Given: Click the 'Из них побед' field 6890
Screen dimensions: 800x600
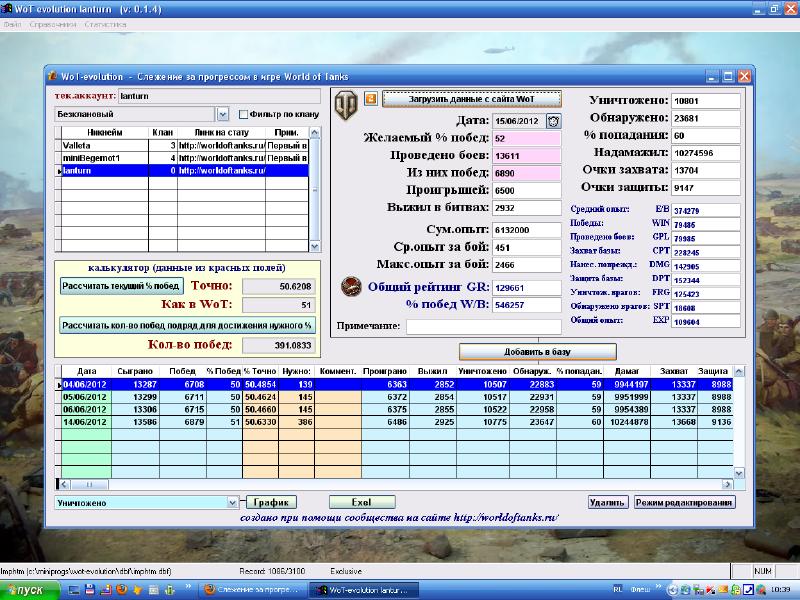Looking at the screenshot, I should (527, 173).
